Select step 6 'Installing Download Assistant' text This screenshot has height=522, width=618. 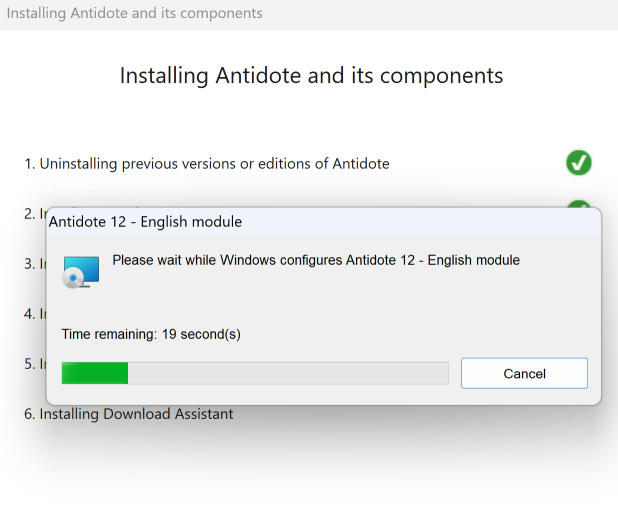click(x=129, y=413)
